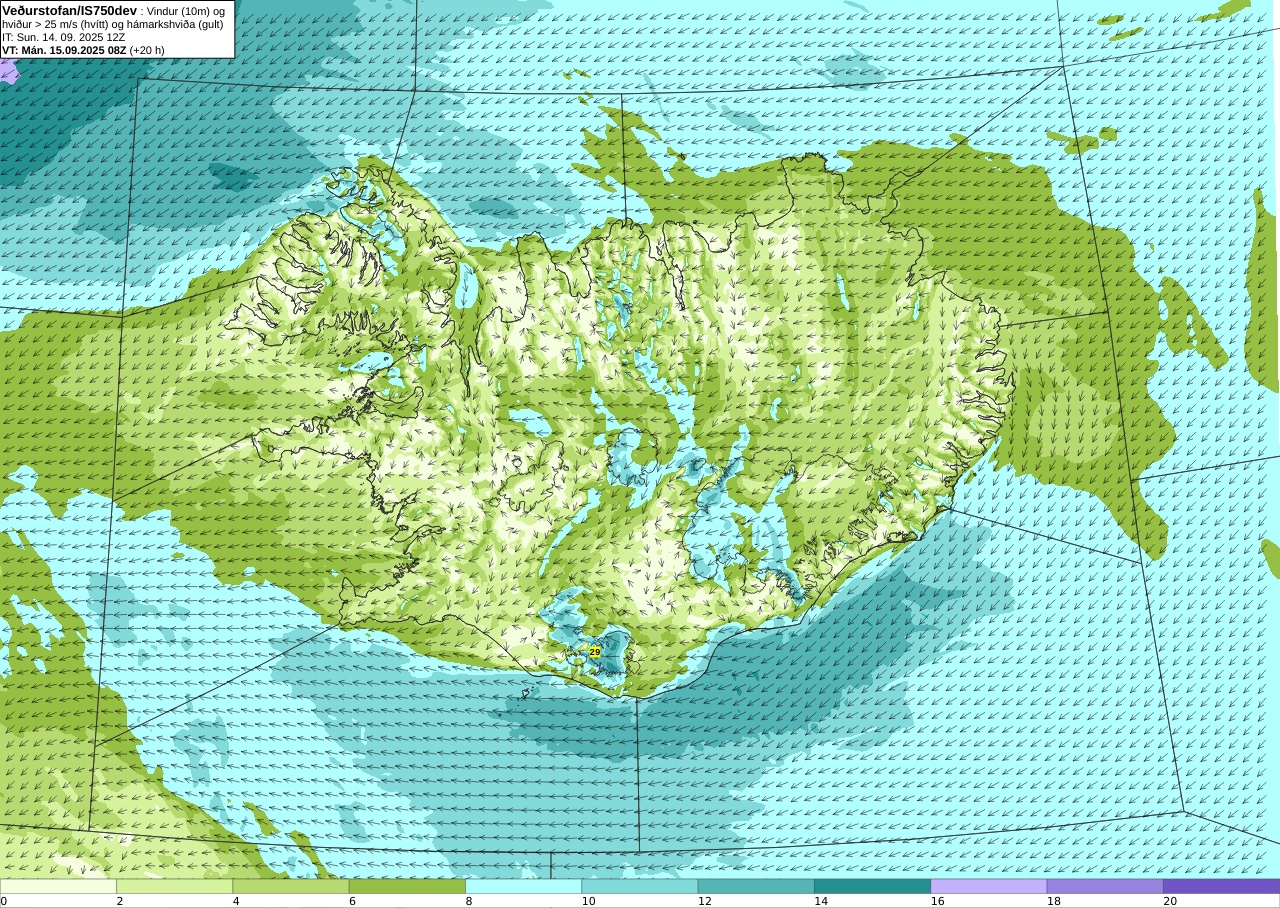Screen dimensions: 1280x908
Task: Click the 12–14 m/s teal legend swatch
Action: [x=756, y=886]
